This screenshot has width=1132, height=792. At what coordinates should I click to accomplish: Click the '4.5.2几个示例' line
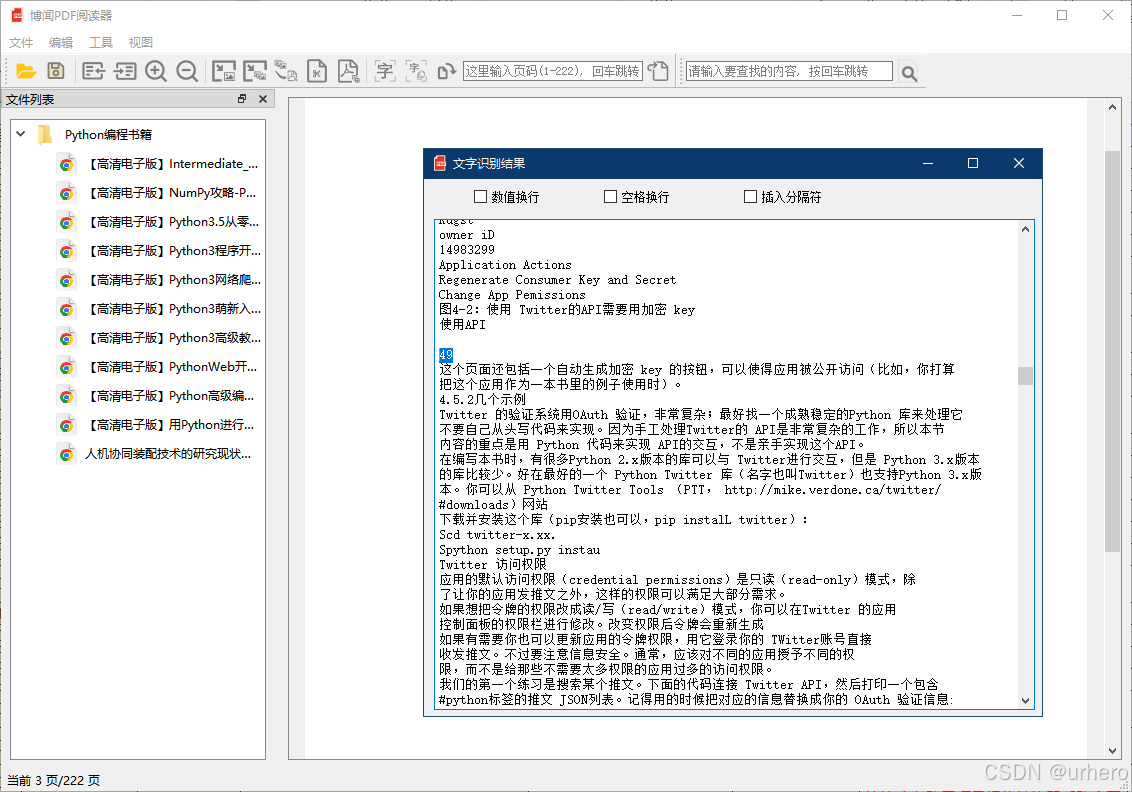(x=482, y=399)
